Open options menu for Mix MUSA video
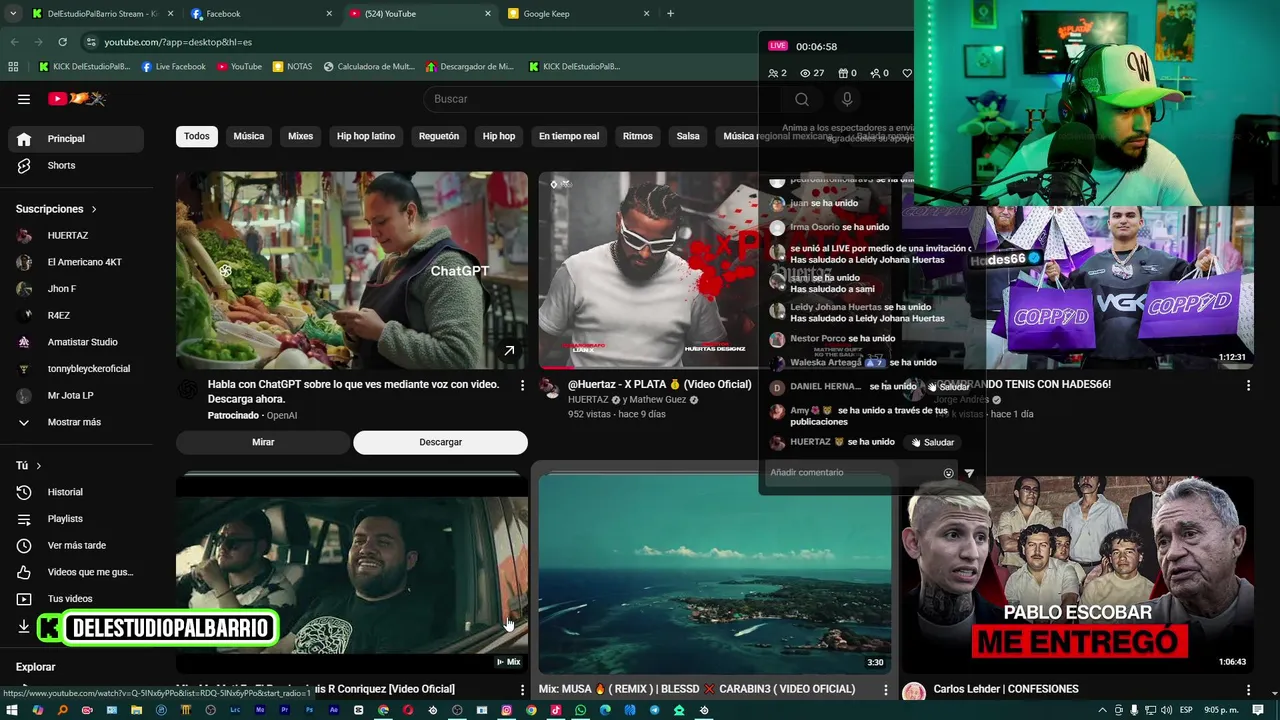Screen dimensions: 1280x720 point(885,689)
